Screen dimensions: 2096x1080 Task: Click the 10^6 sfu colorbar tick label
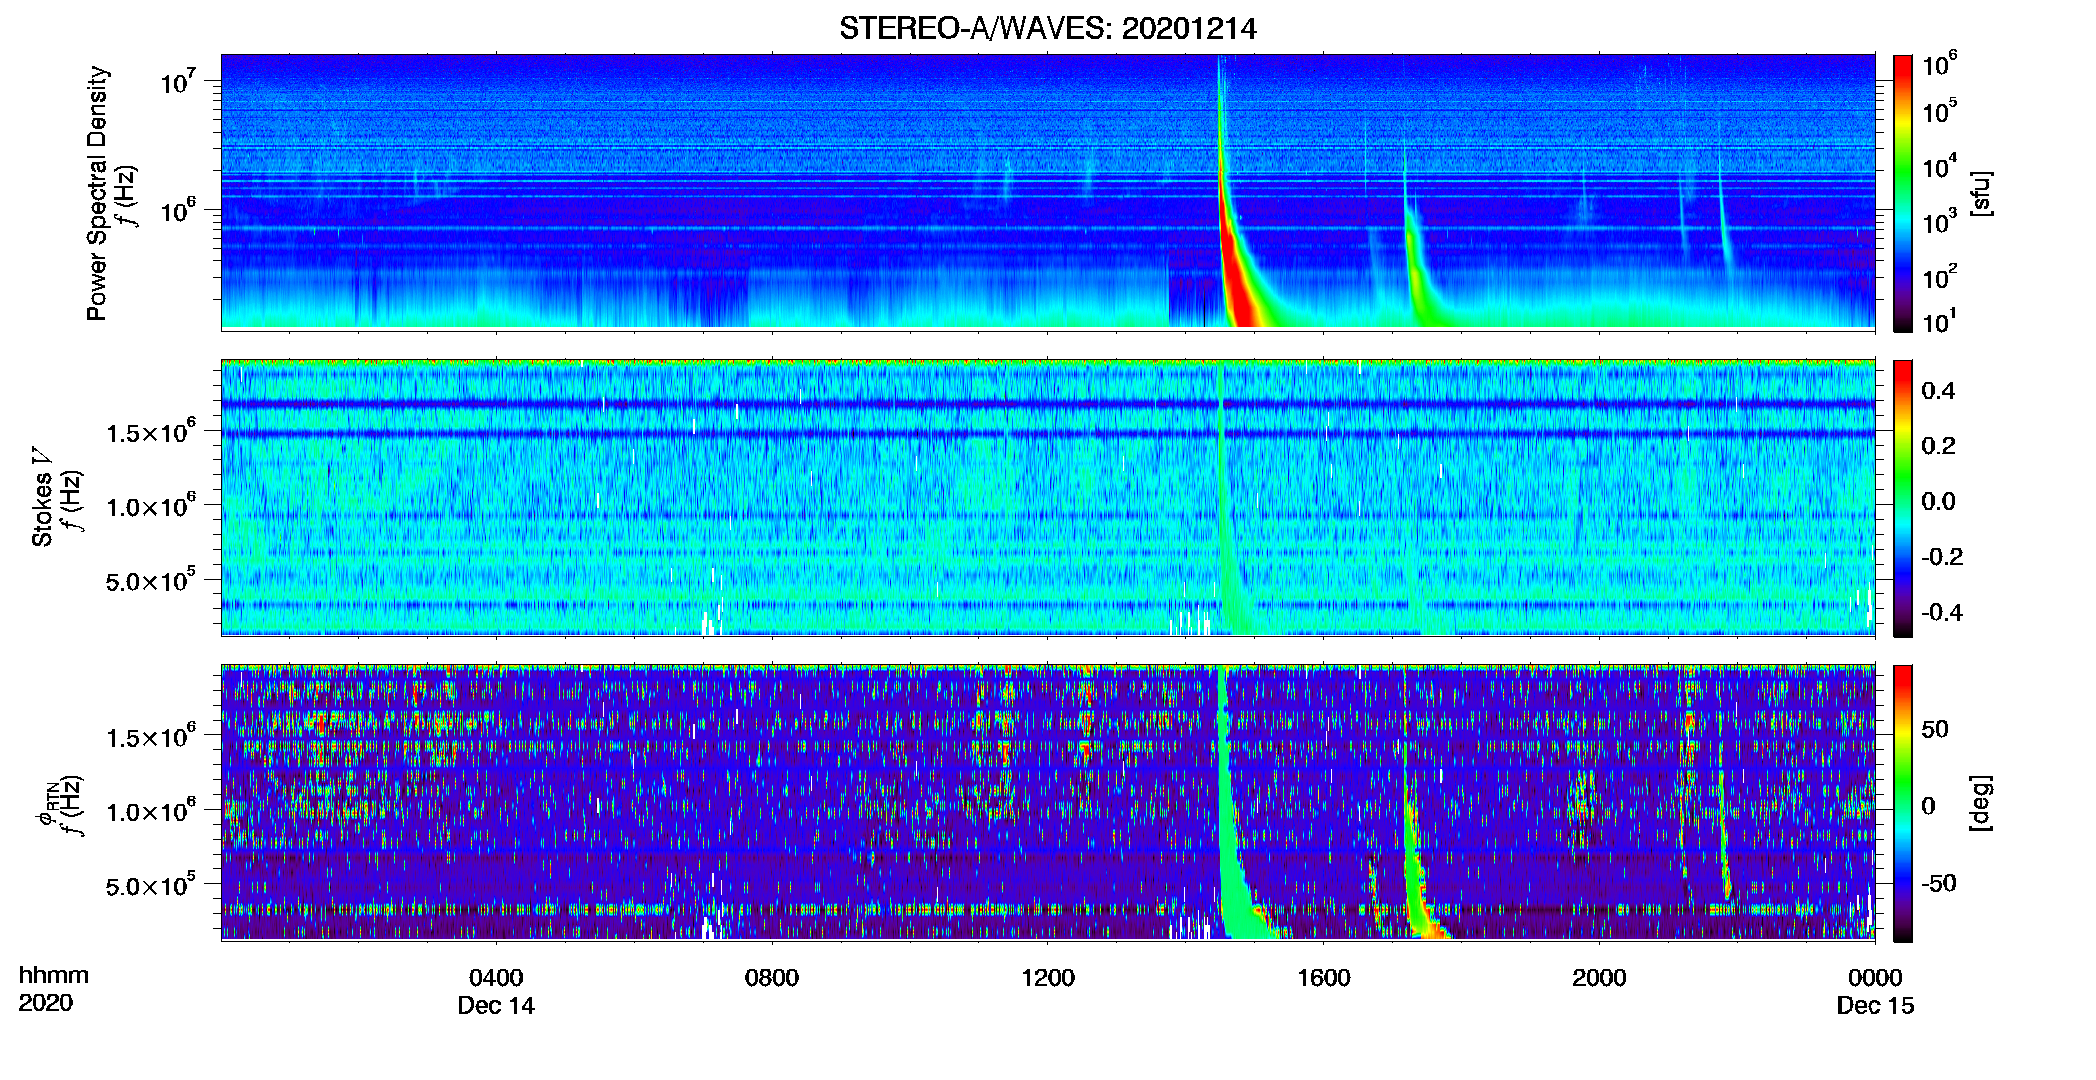pos(1940,64)
